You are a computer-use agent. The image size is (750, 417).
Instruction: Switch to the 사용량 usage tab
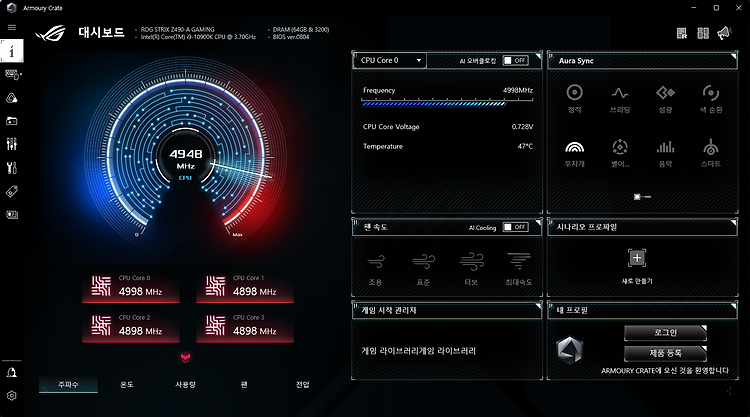(186, 384)
